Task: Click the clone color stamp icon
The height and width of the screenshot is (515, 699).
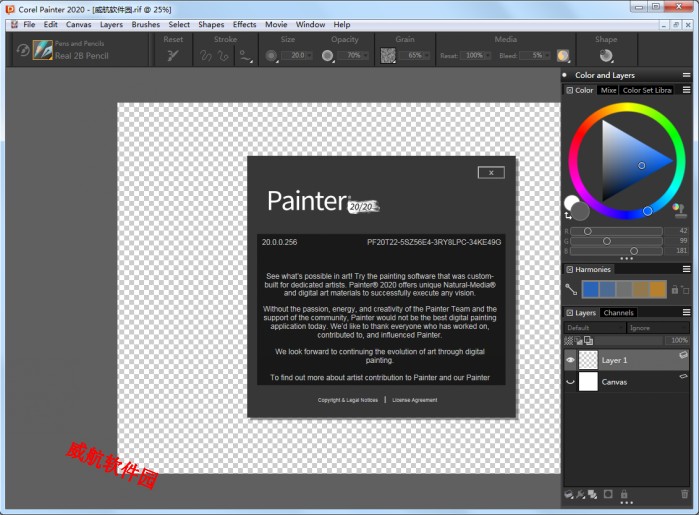Action: pos(678,210)
